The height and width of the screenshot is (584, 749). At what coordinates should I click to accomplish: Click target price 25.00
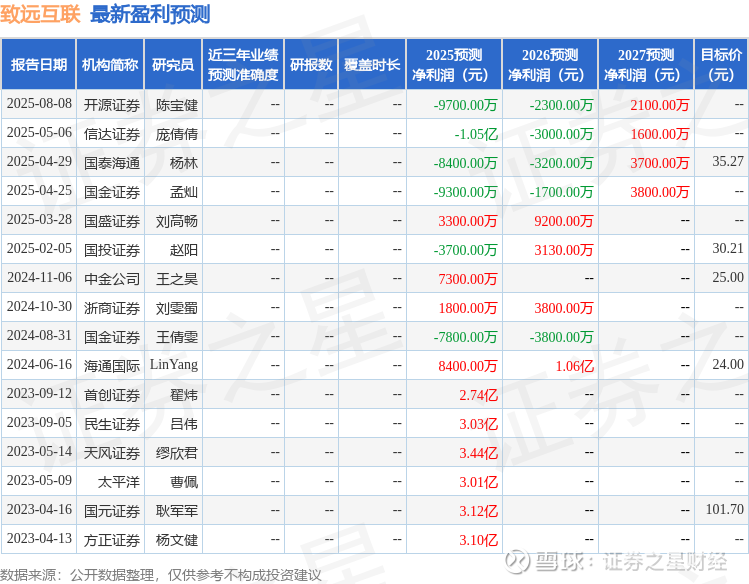pos(728,277)
